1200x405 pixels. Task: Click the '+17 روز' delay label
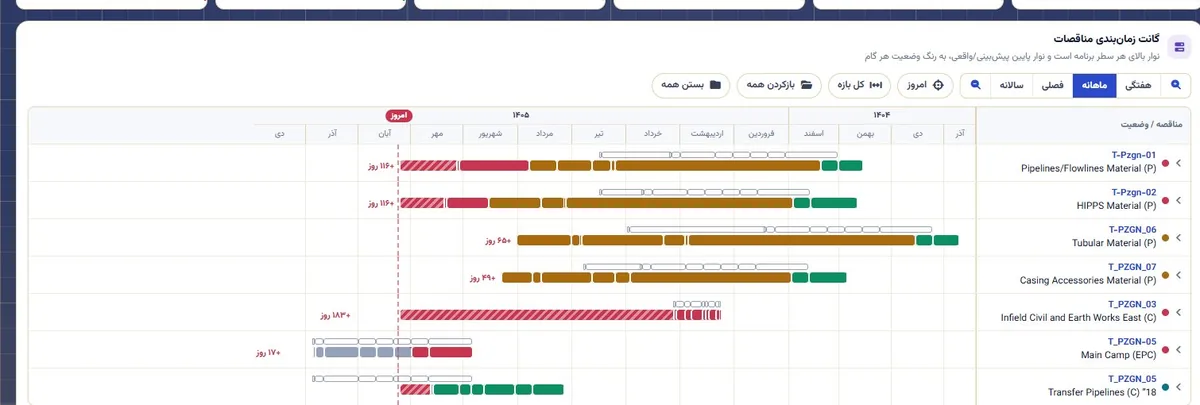(x=268, y=352)
